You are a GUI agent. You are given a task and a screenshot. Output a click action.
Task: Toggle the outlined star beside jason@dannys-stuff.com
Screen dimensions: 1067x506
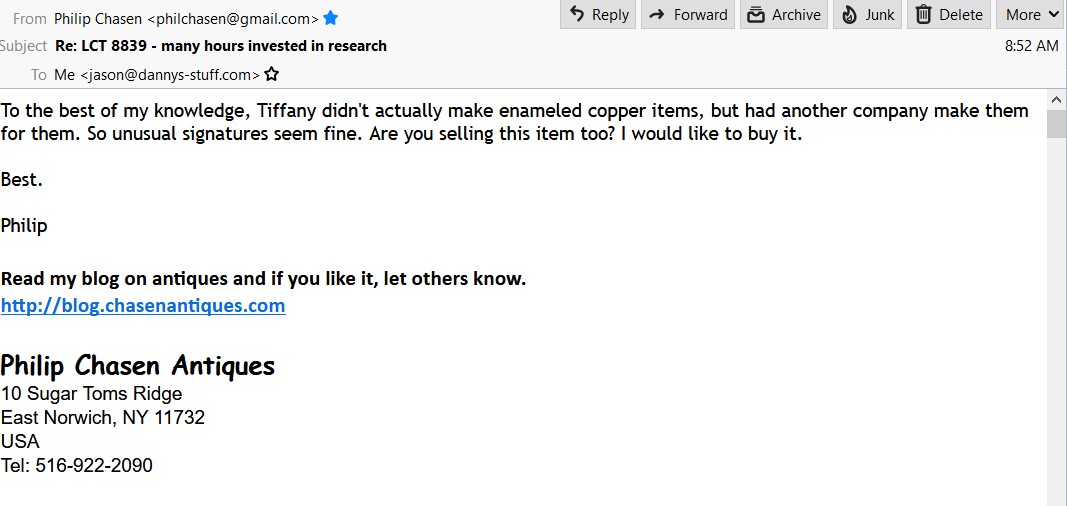point(271,74)
